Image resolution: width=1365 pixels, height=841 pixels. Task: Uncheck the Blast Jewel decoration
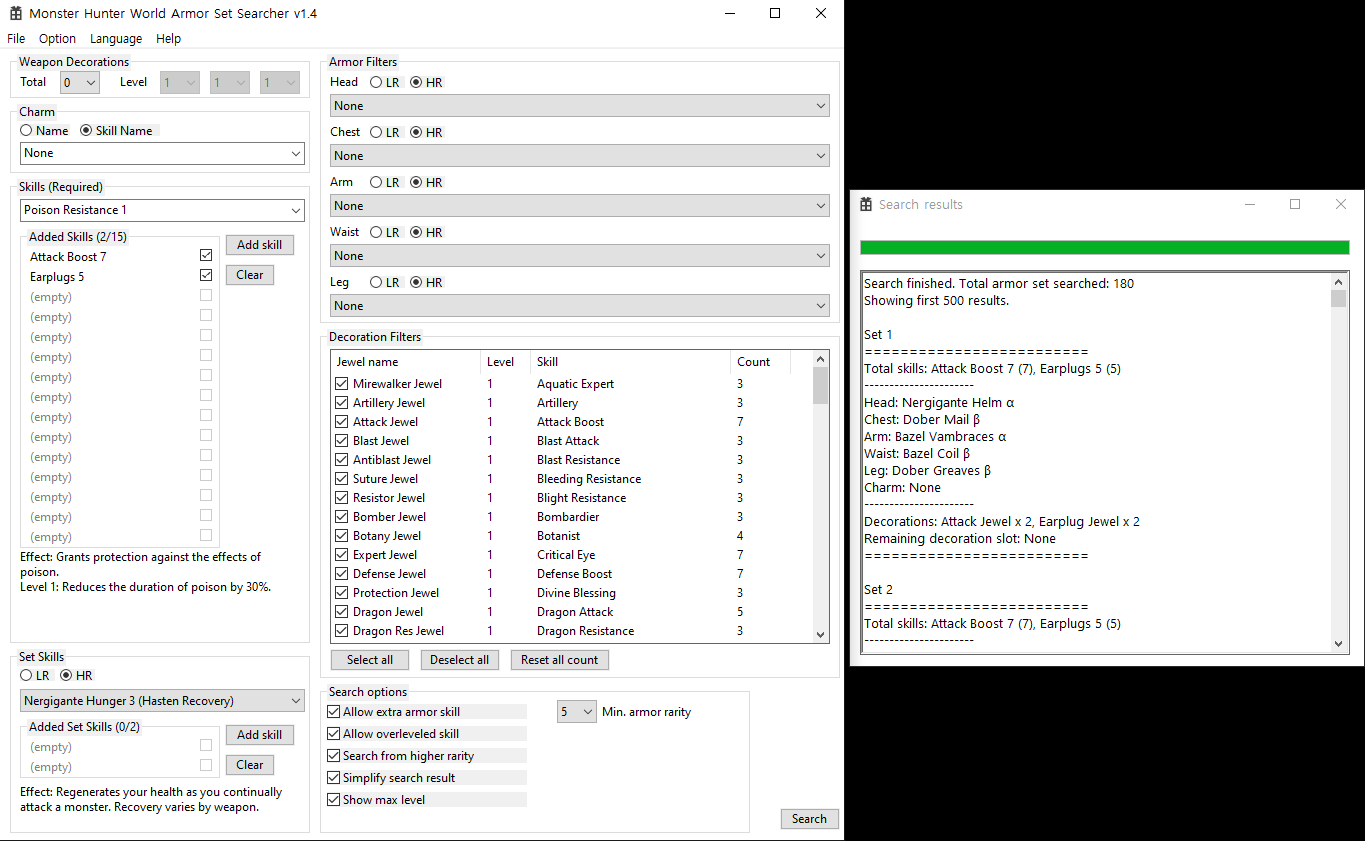(x=341, y=440)
